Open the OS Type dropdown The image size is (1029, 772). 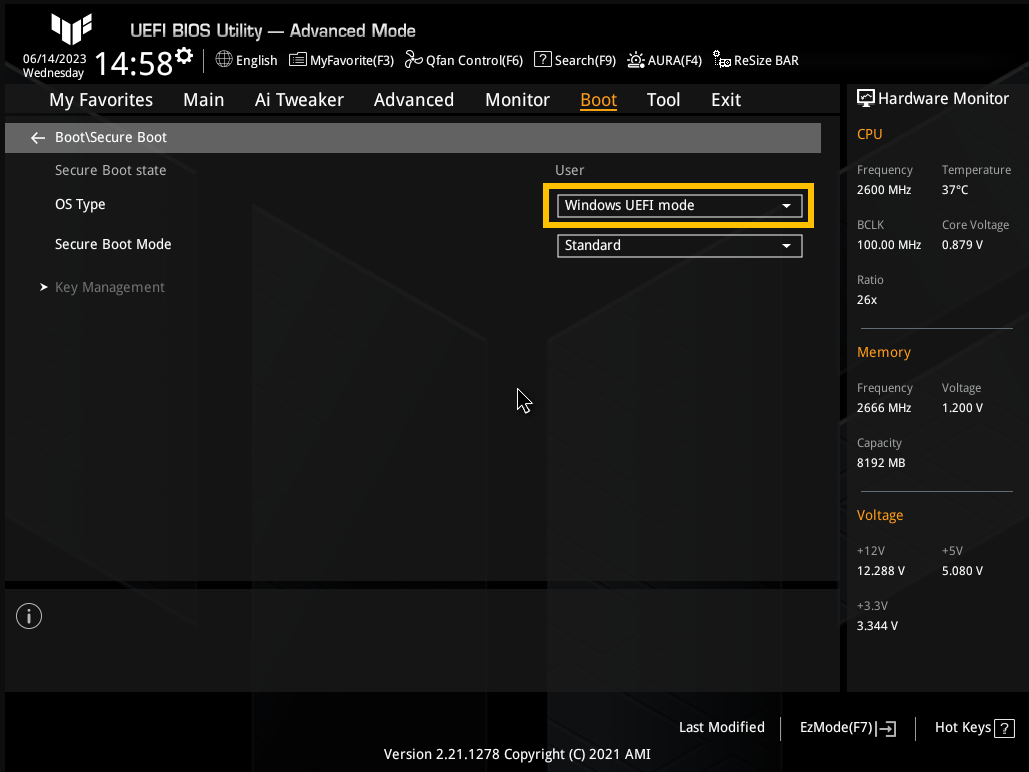679,205
